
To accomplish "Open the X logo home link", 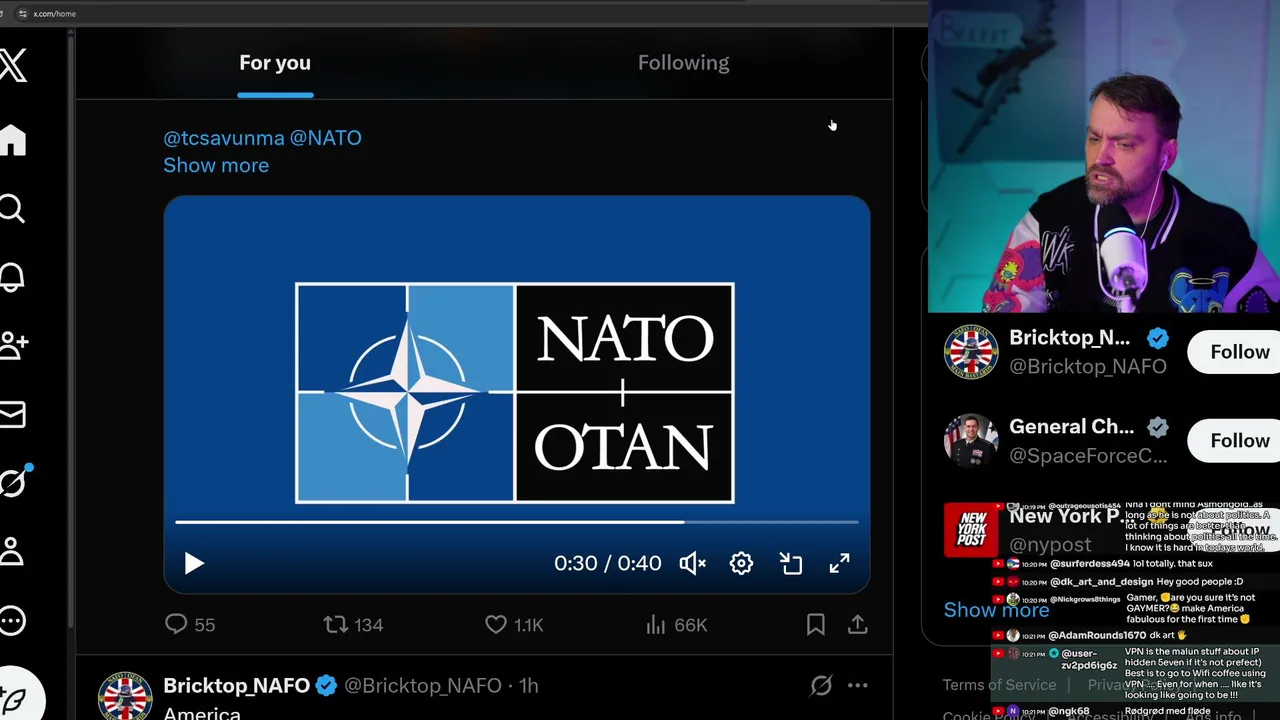I will (13, 67).
